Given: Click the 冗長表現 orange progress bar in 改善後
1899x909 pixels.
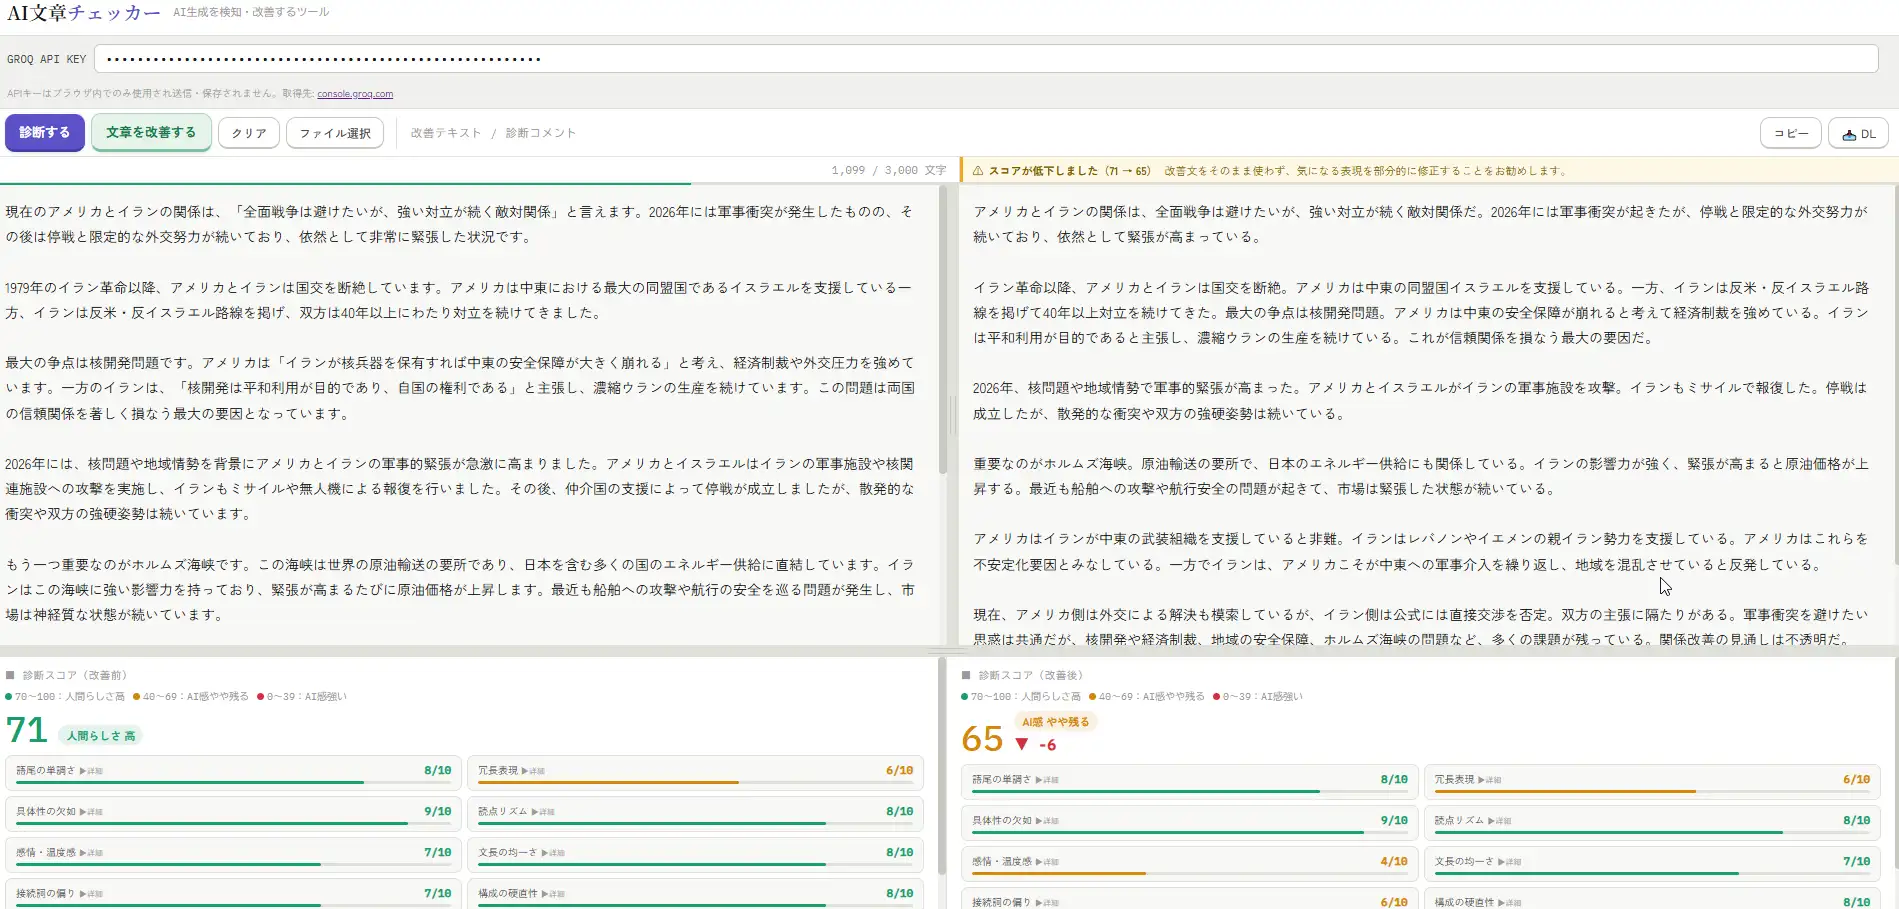Looking at the screenshot, I should click(x=1652, y=792).
